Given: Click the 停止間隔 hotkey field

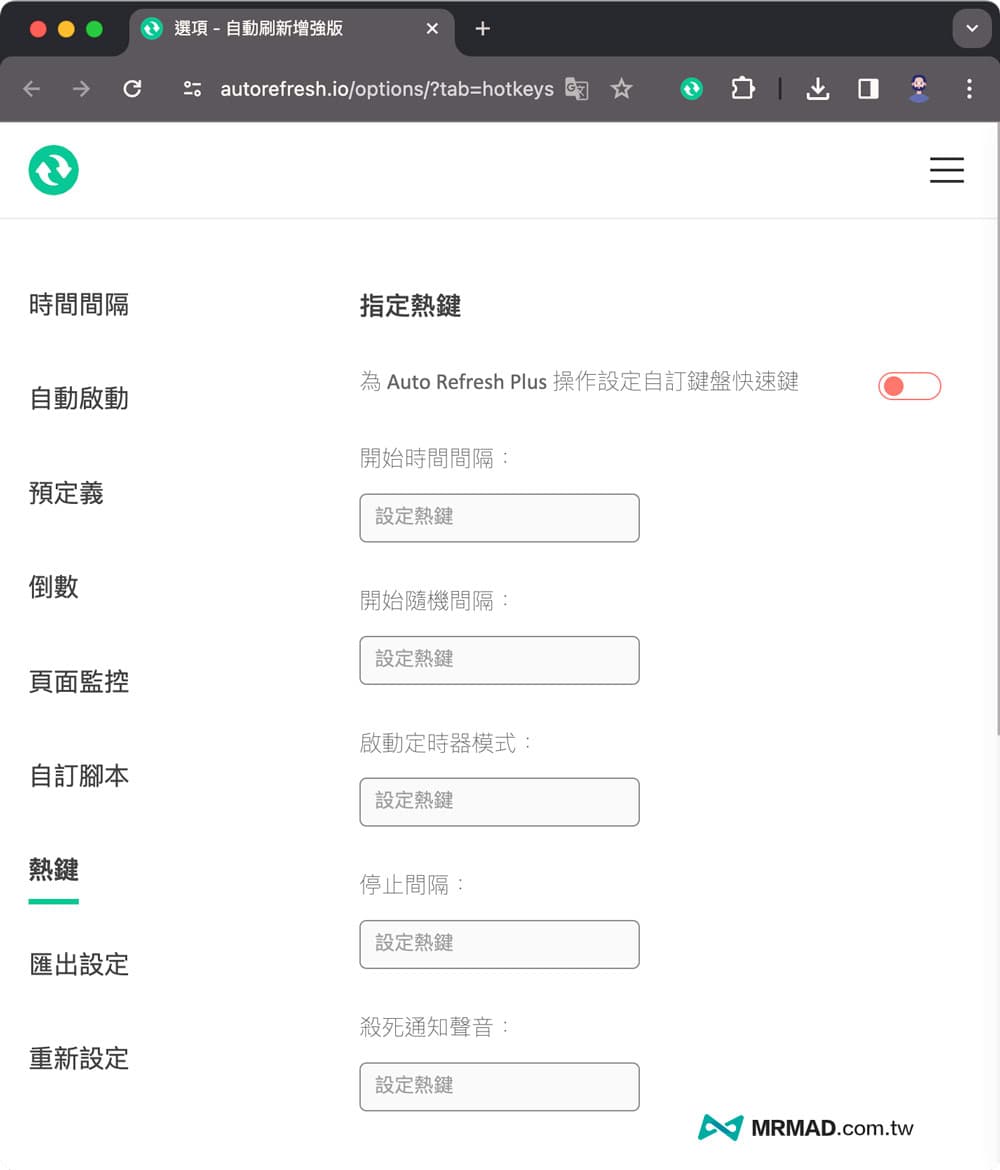Looking at the screenshot, I should click(x=499, y=945).
